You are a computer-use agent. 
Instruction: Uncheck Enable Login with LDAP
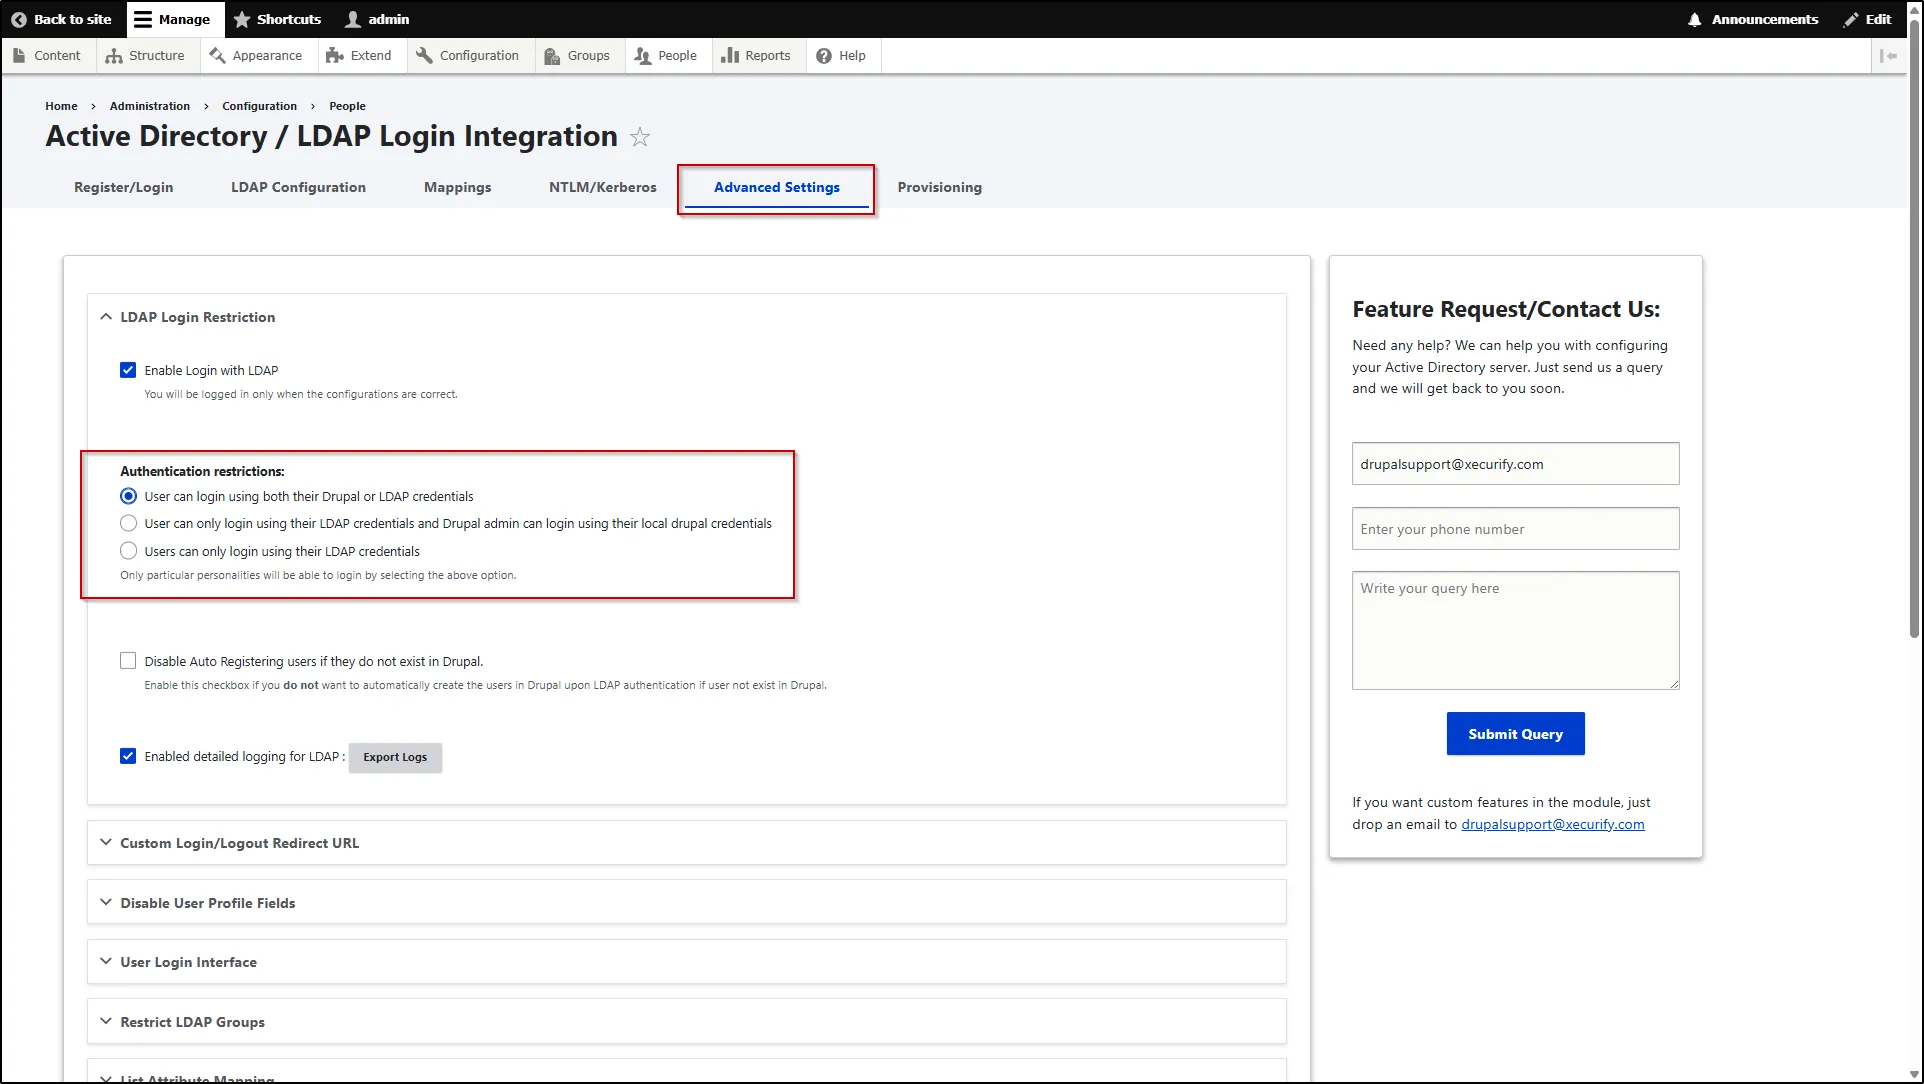point(128,369)
